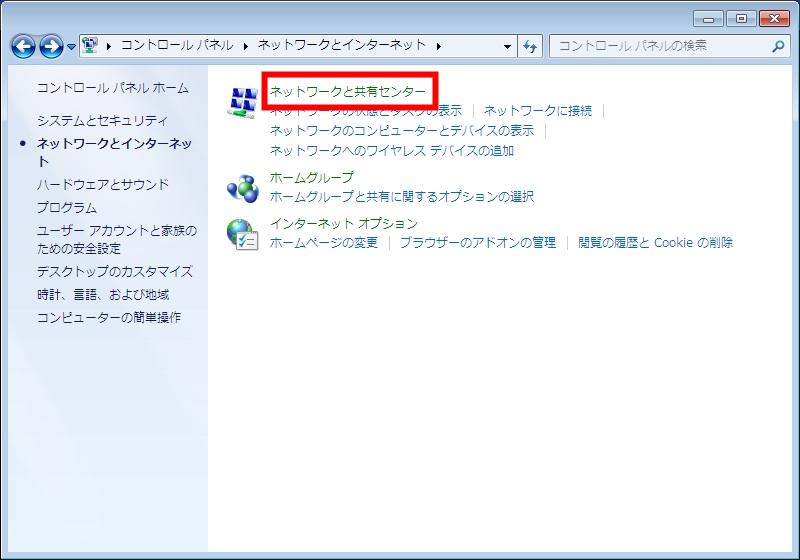Minimize the Control Panel window
Viewport: 800px width, 560px height.
coord(708,19)
